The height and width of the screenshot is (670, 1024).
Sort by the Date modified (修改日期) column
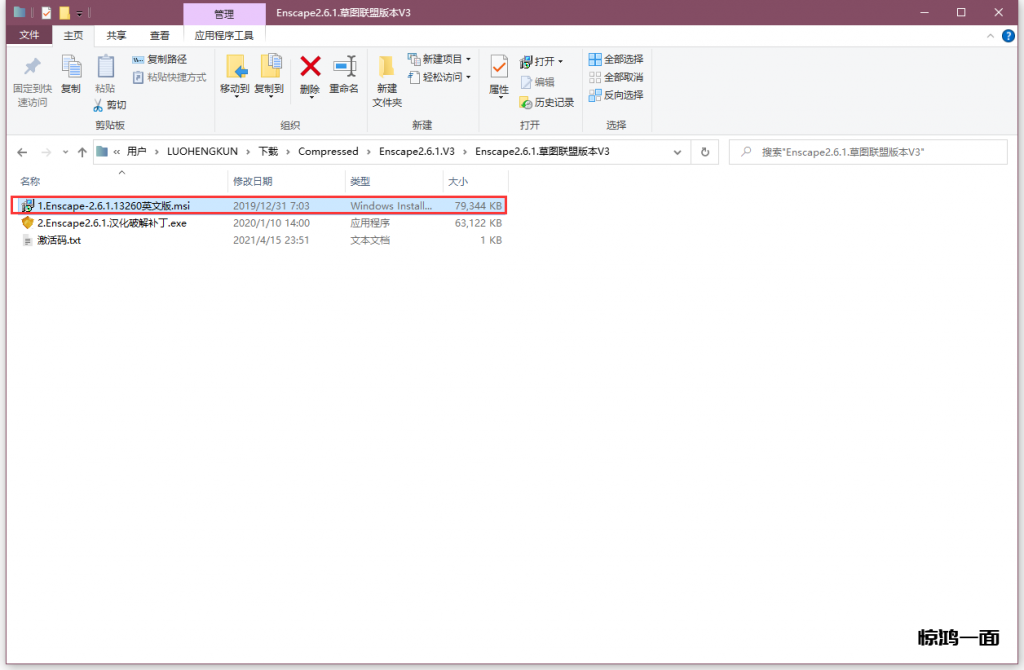[x=253, y=181]
